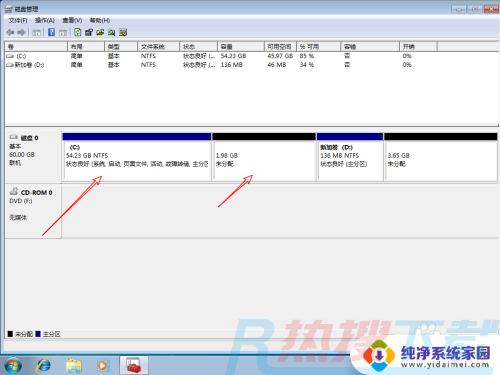Open the Windows Start orb
Image resolution: width=500 pixels, height=375 pixels.
click(13, 365)
